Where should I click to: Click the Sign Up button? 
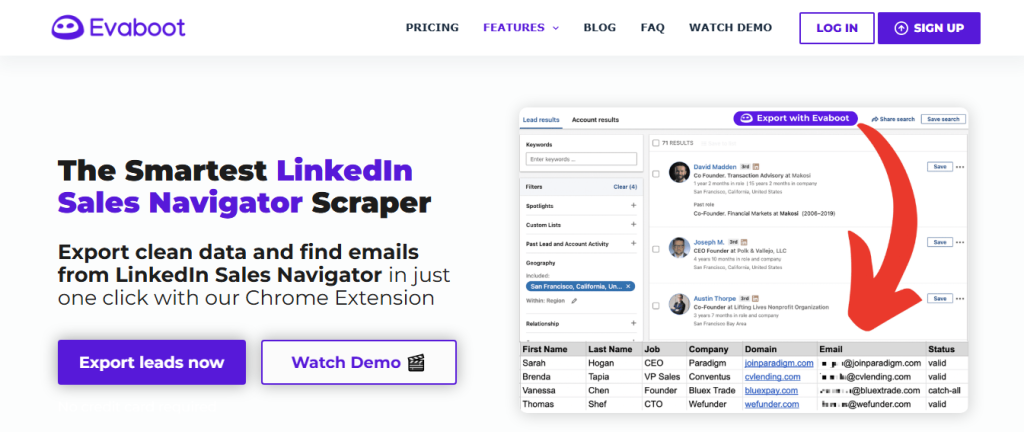pos(929,28)
